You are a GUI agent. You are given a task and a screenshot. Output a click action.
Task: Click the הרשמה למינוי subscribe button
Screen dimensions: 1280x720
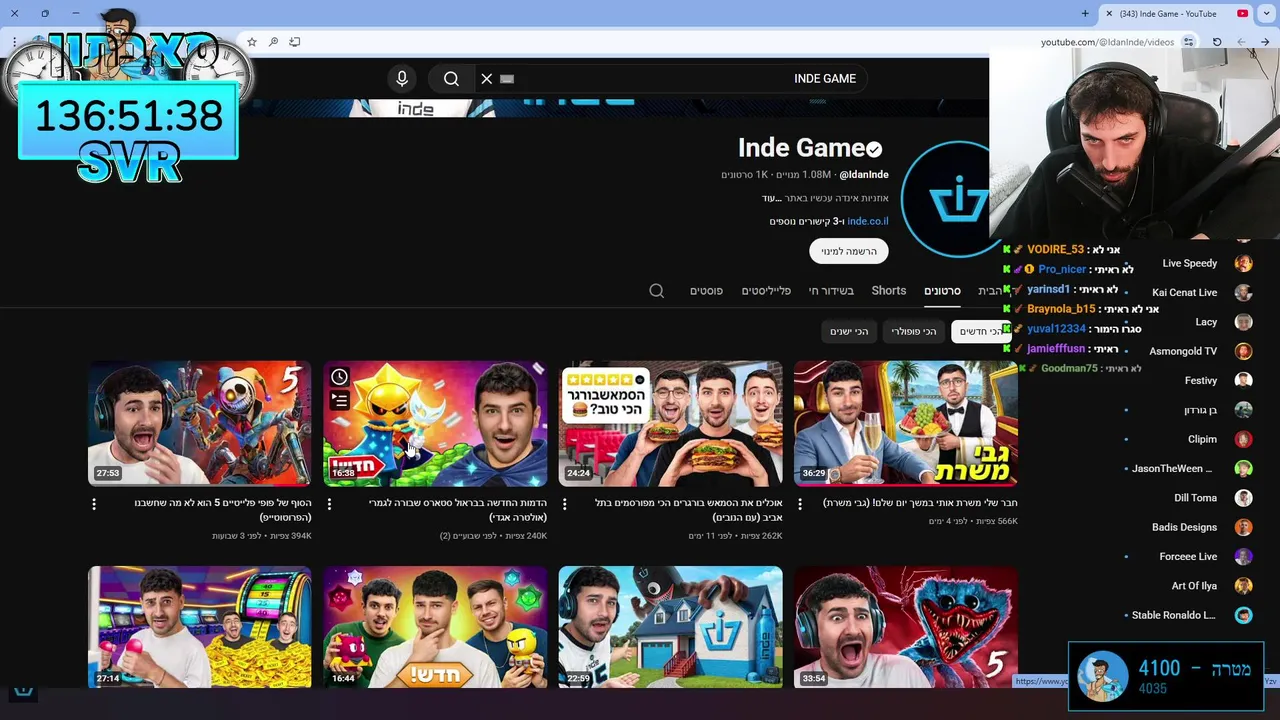(x=849, y=251)
